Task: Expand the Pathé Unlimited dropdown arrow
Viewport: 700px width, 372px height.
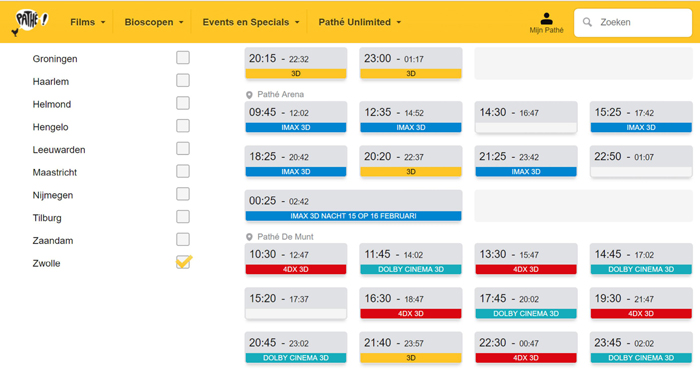Action: tap(399, 22)
